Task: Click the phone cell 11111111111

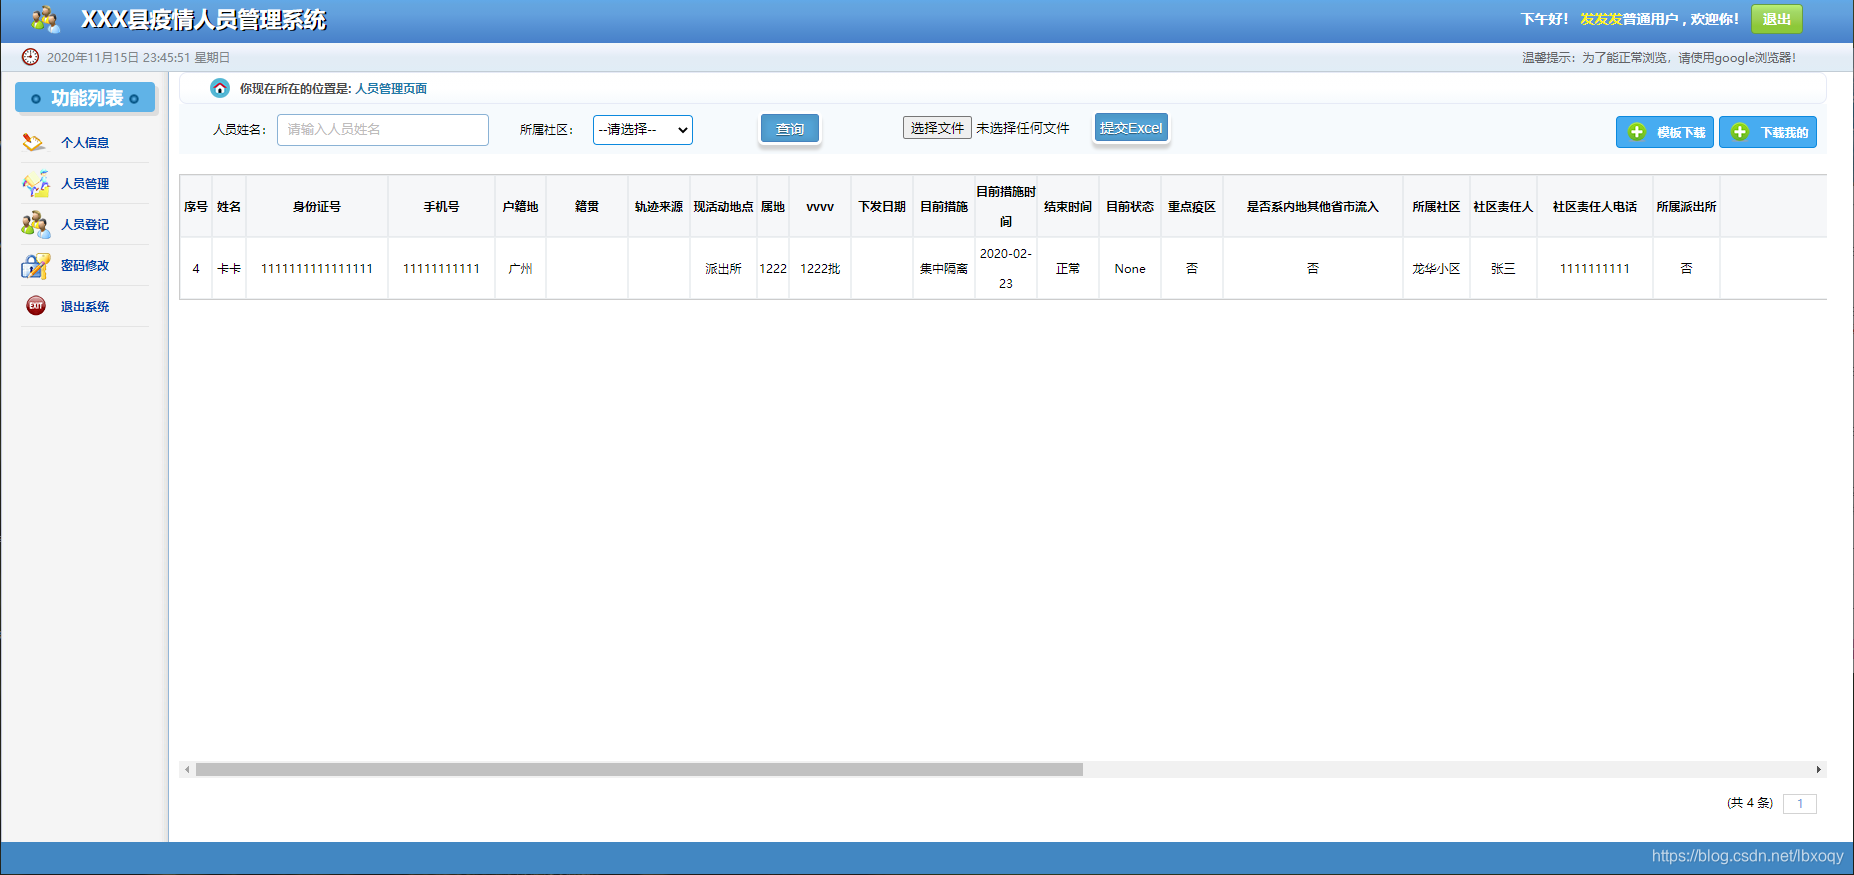Action: (x=441, y=269)
